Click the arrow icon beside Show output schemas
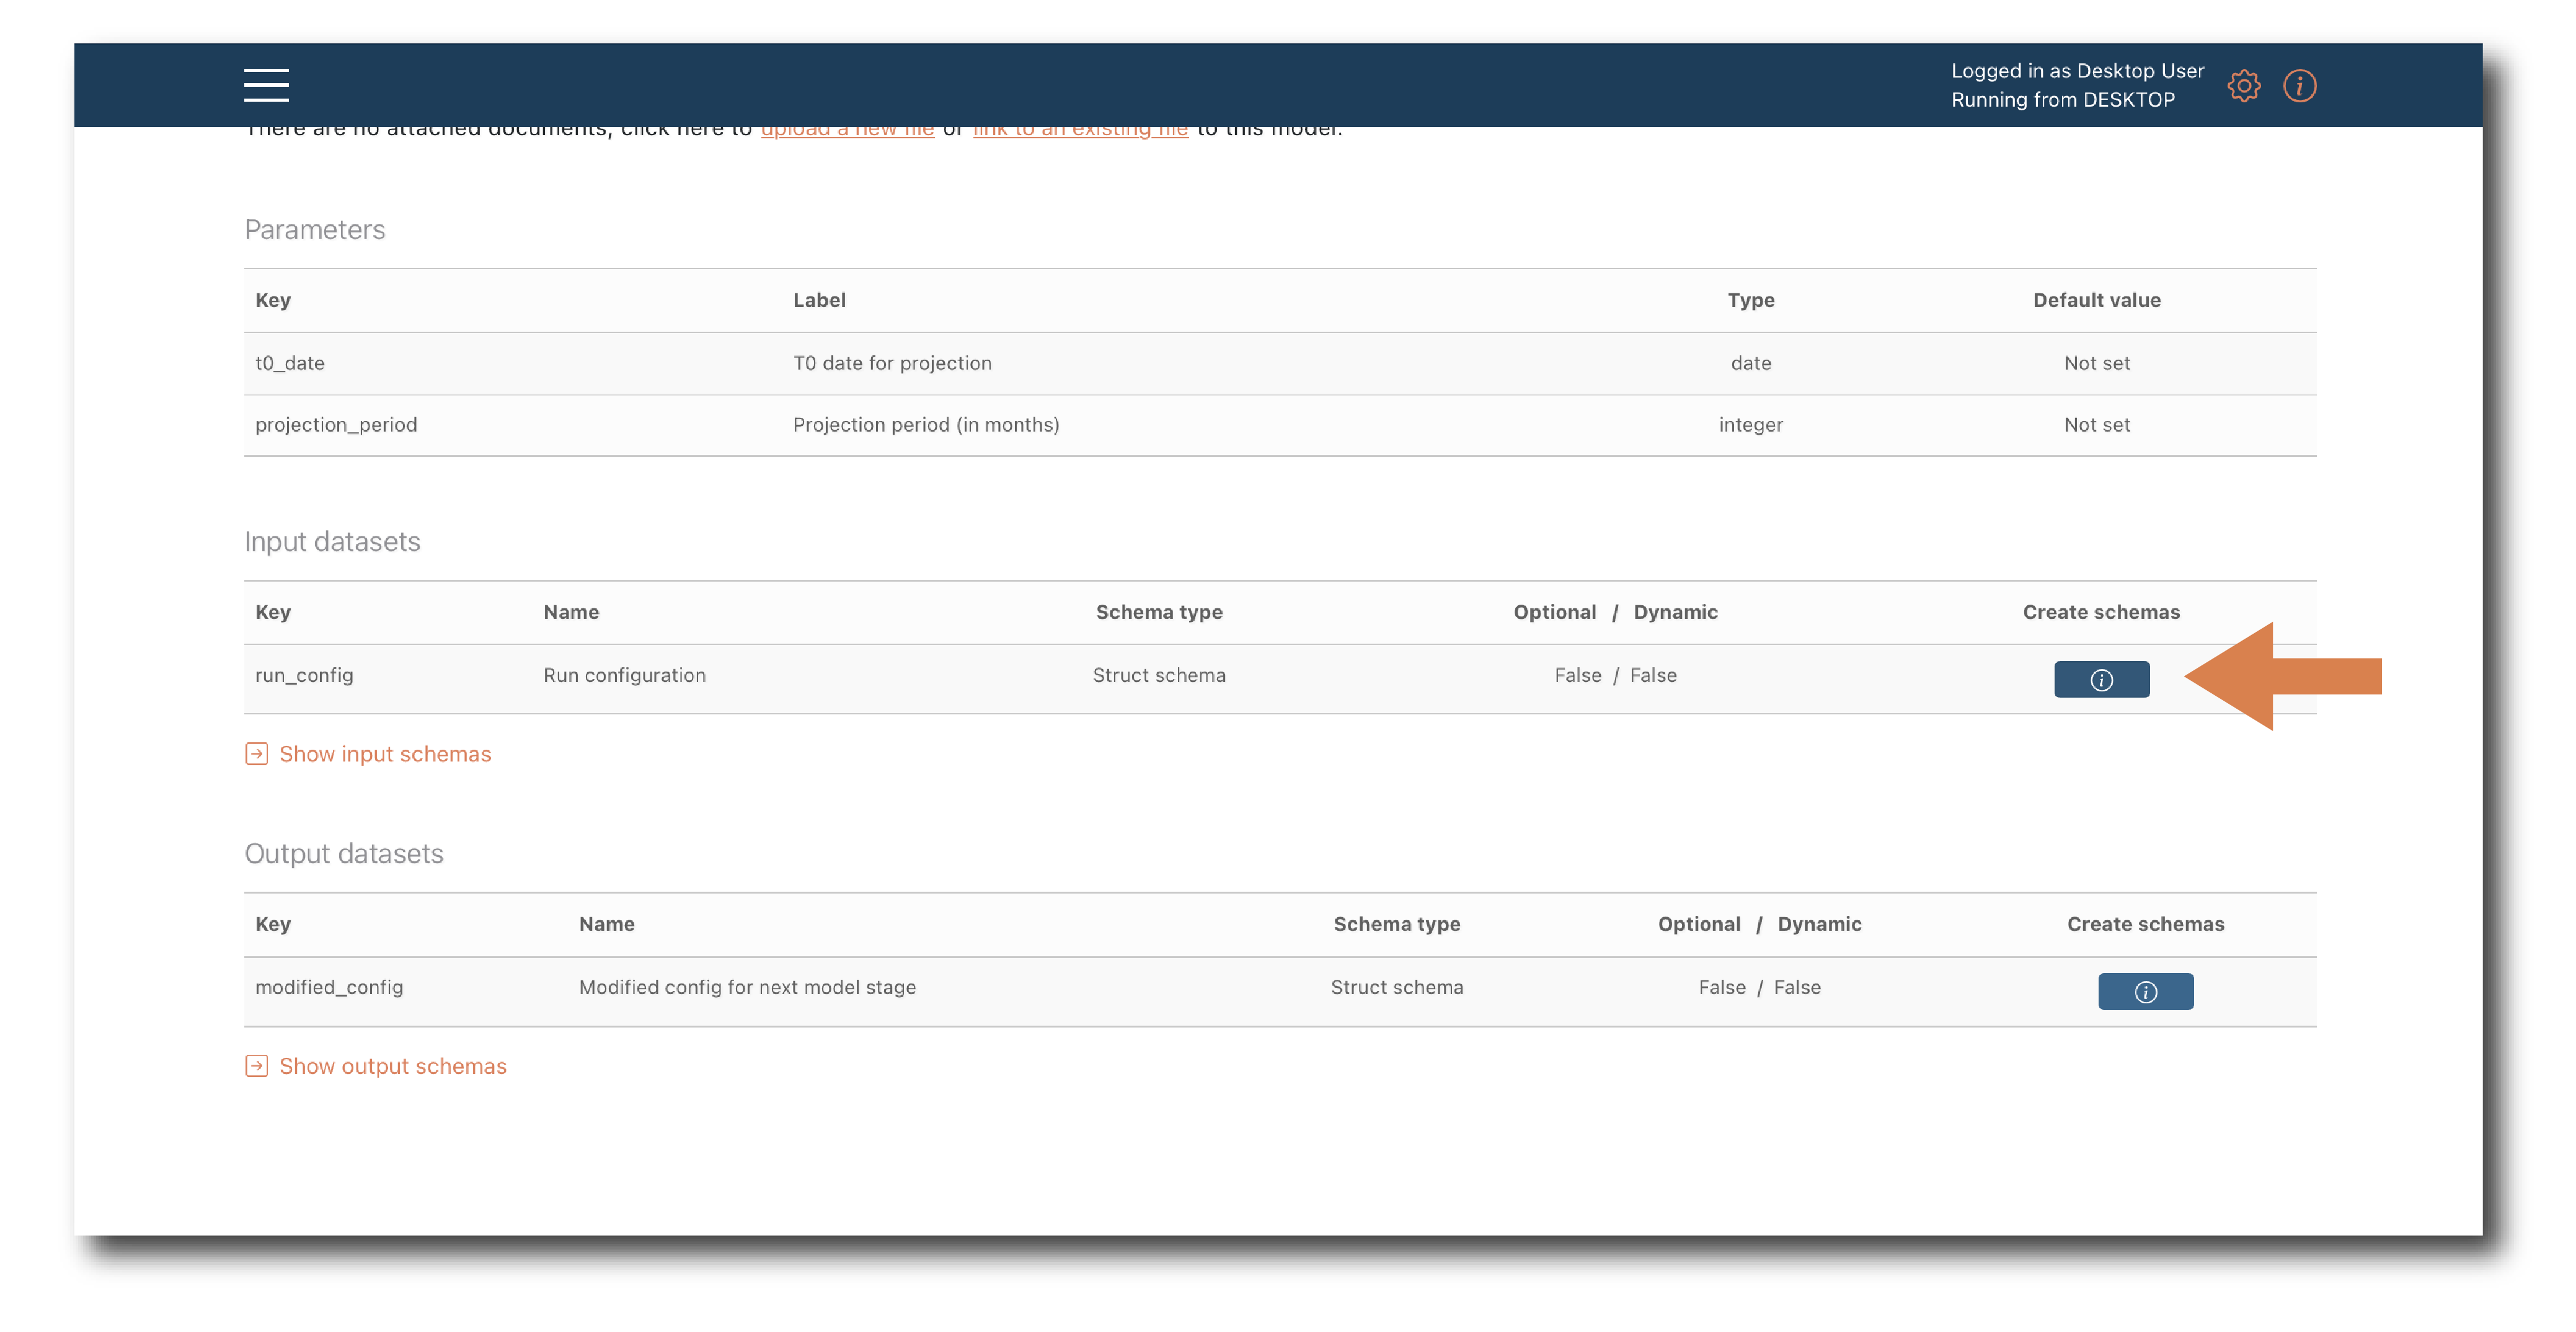Image resolution: width=2576 pixels, height=1332 pixels. [256, 1065]
